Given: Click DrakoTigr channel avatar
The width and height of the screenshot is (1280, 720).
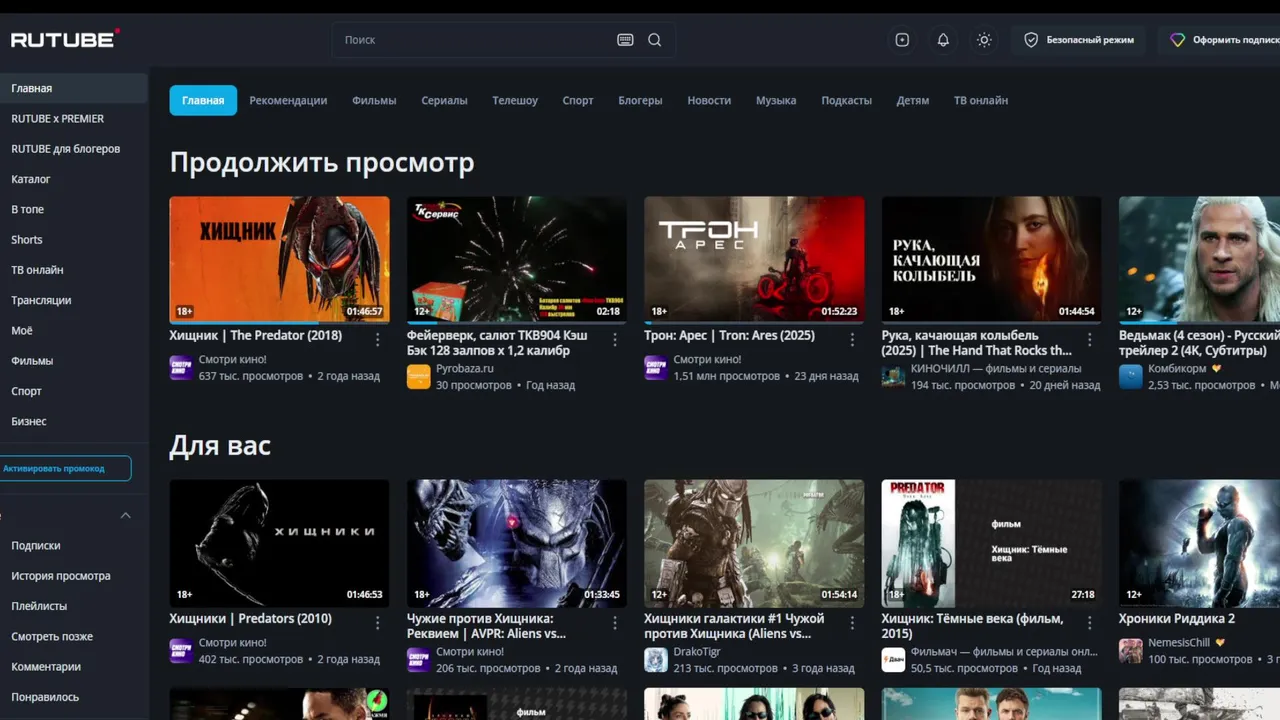Looking at the screenshot, I should tap(655, 659).
